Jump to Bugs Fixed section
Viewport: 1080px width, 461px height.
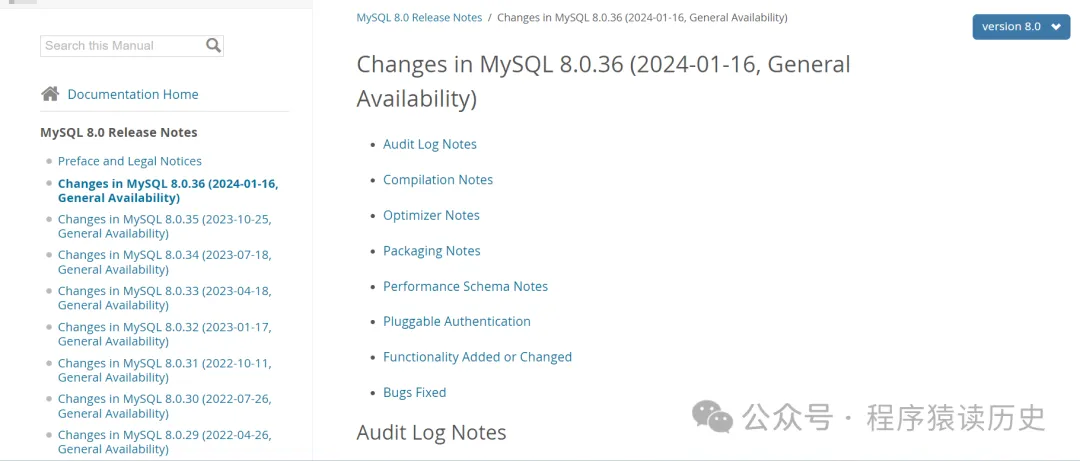coord(415,393)
